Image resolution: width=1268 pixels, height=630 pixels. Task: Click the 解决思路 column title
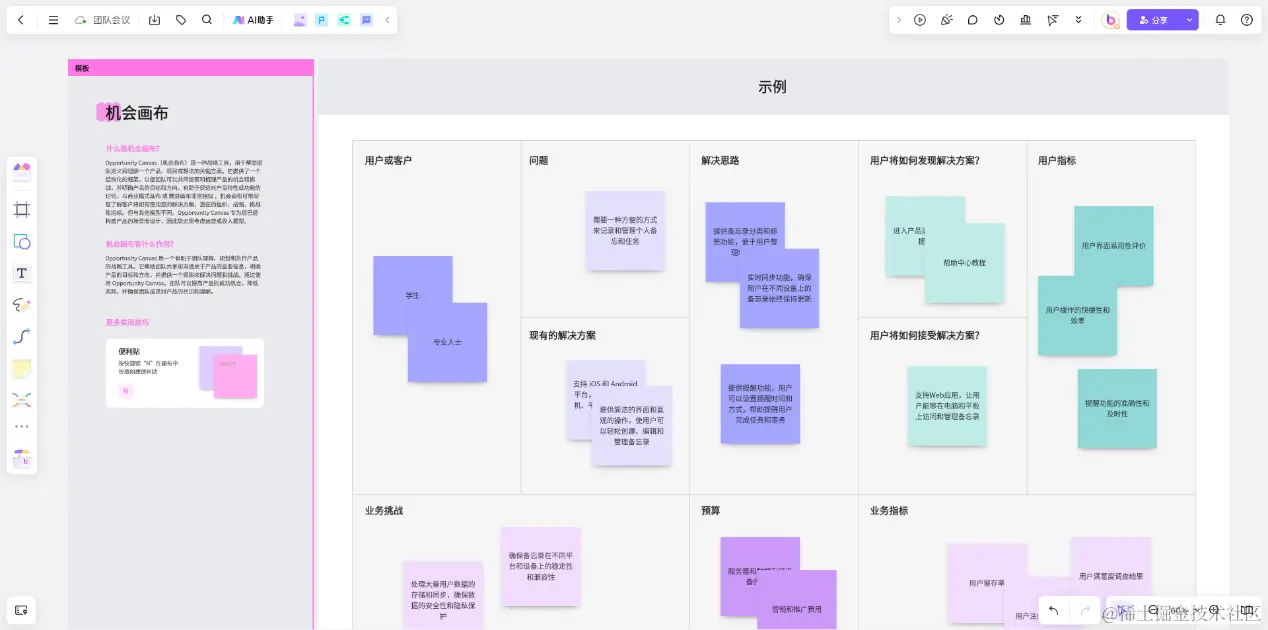(720, 160)
